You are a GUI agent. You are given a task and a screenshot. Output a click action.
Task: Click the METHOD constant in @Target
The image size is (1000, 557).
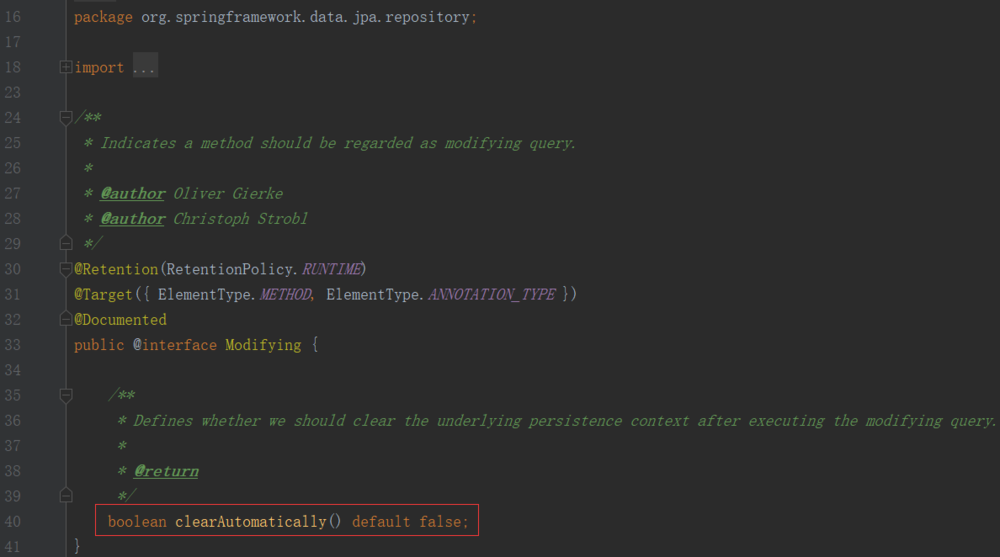[x=285, y=294]
